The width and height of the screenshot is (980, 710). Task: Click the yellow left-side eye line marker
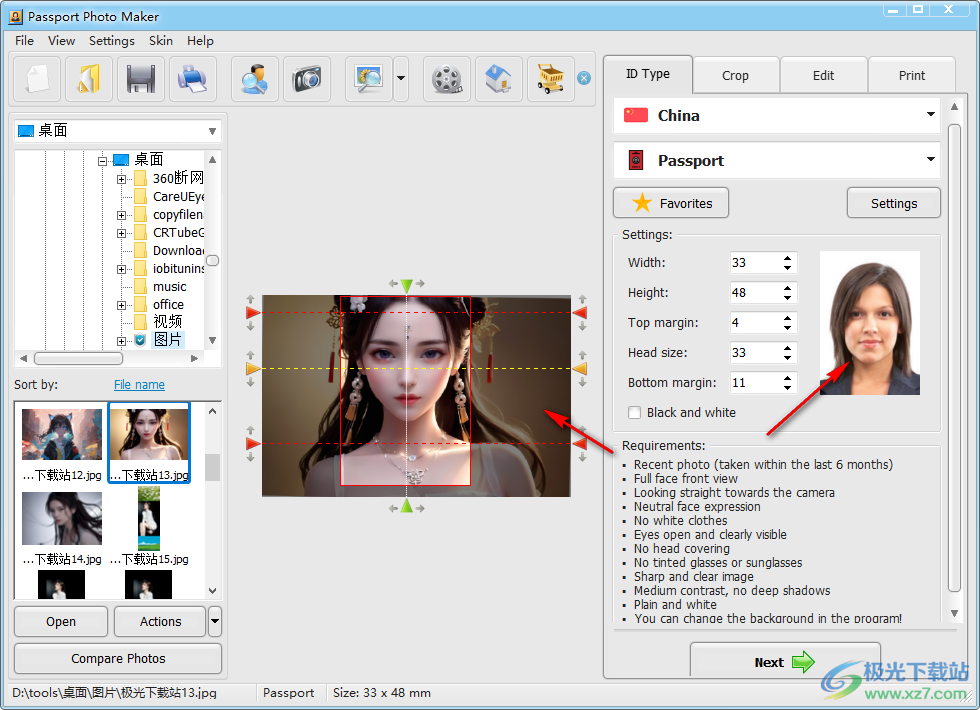(x=252, y=369)
